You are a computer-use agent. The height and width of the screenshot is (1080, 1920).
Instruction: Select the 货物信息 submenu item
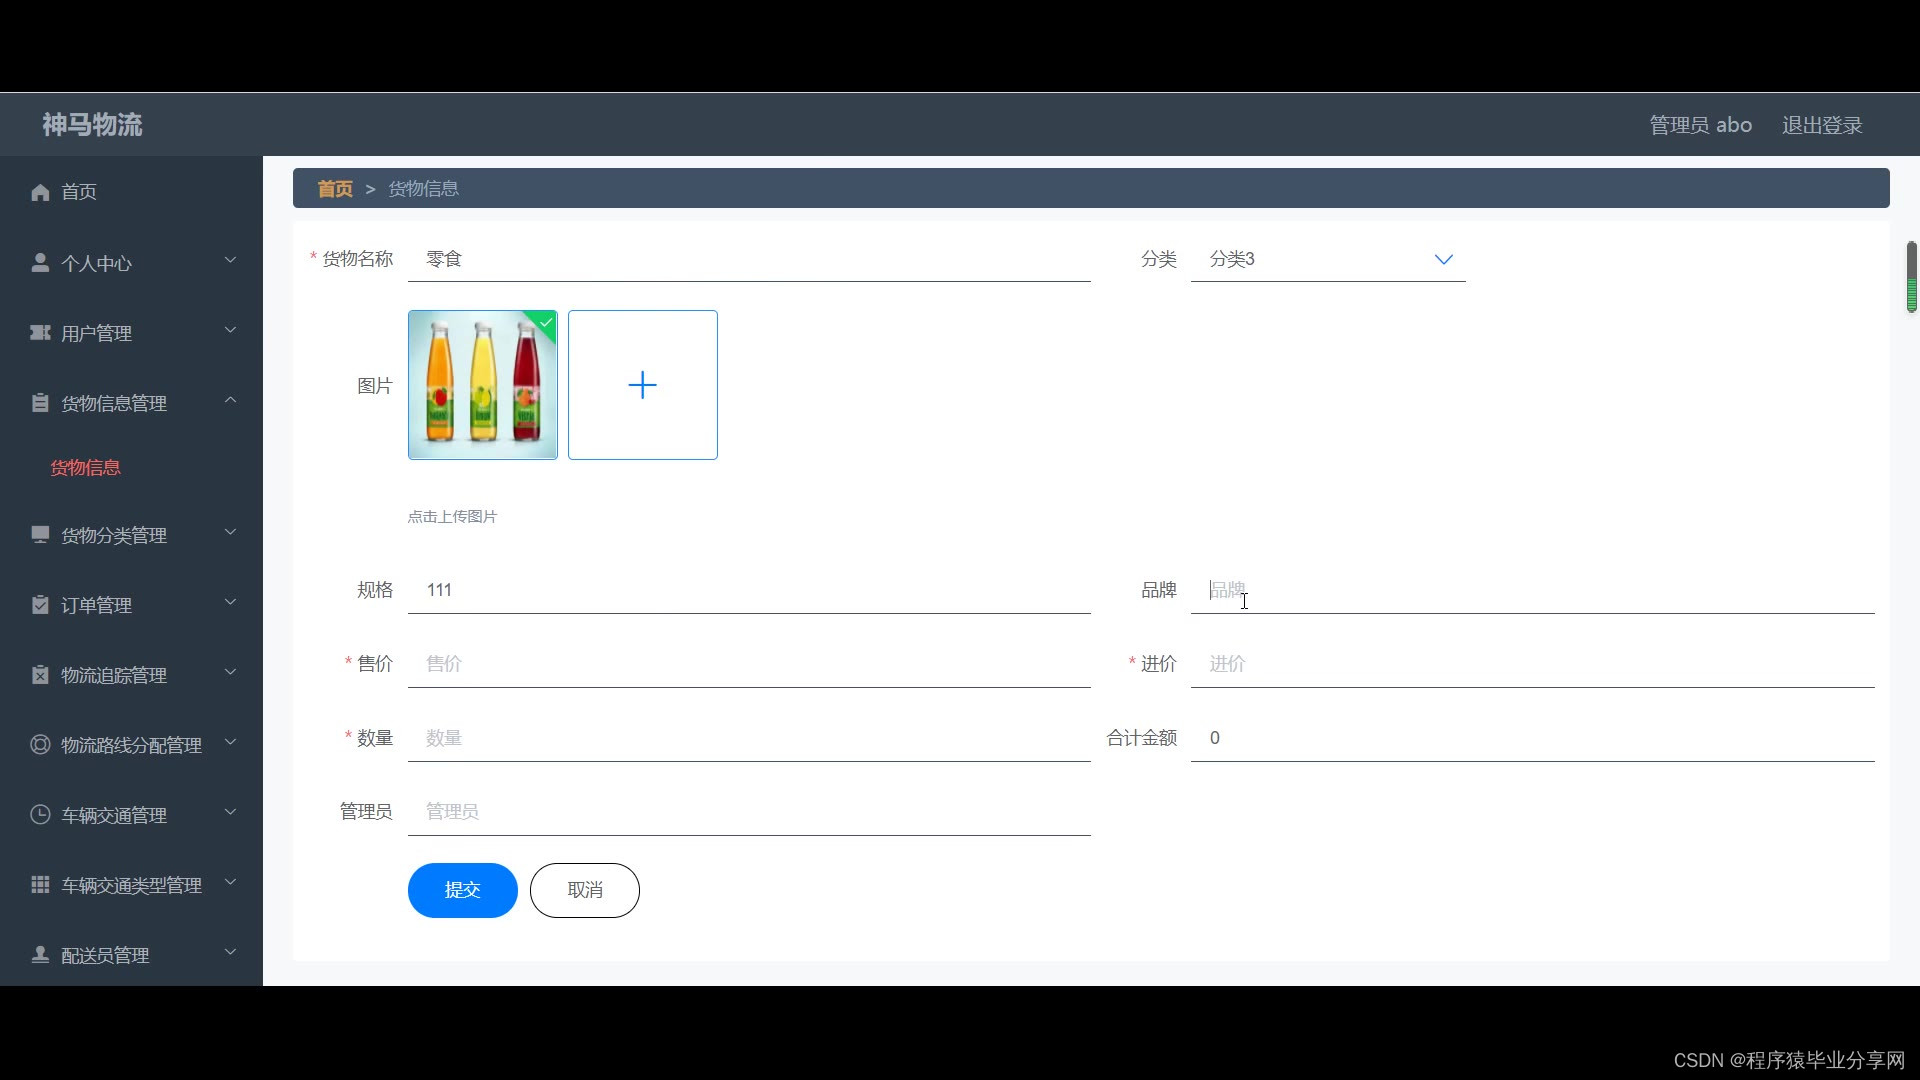[86, 467]
